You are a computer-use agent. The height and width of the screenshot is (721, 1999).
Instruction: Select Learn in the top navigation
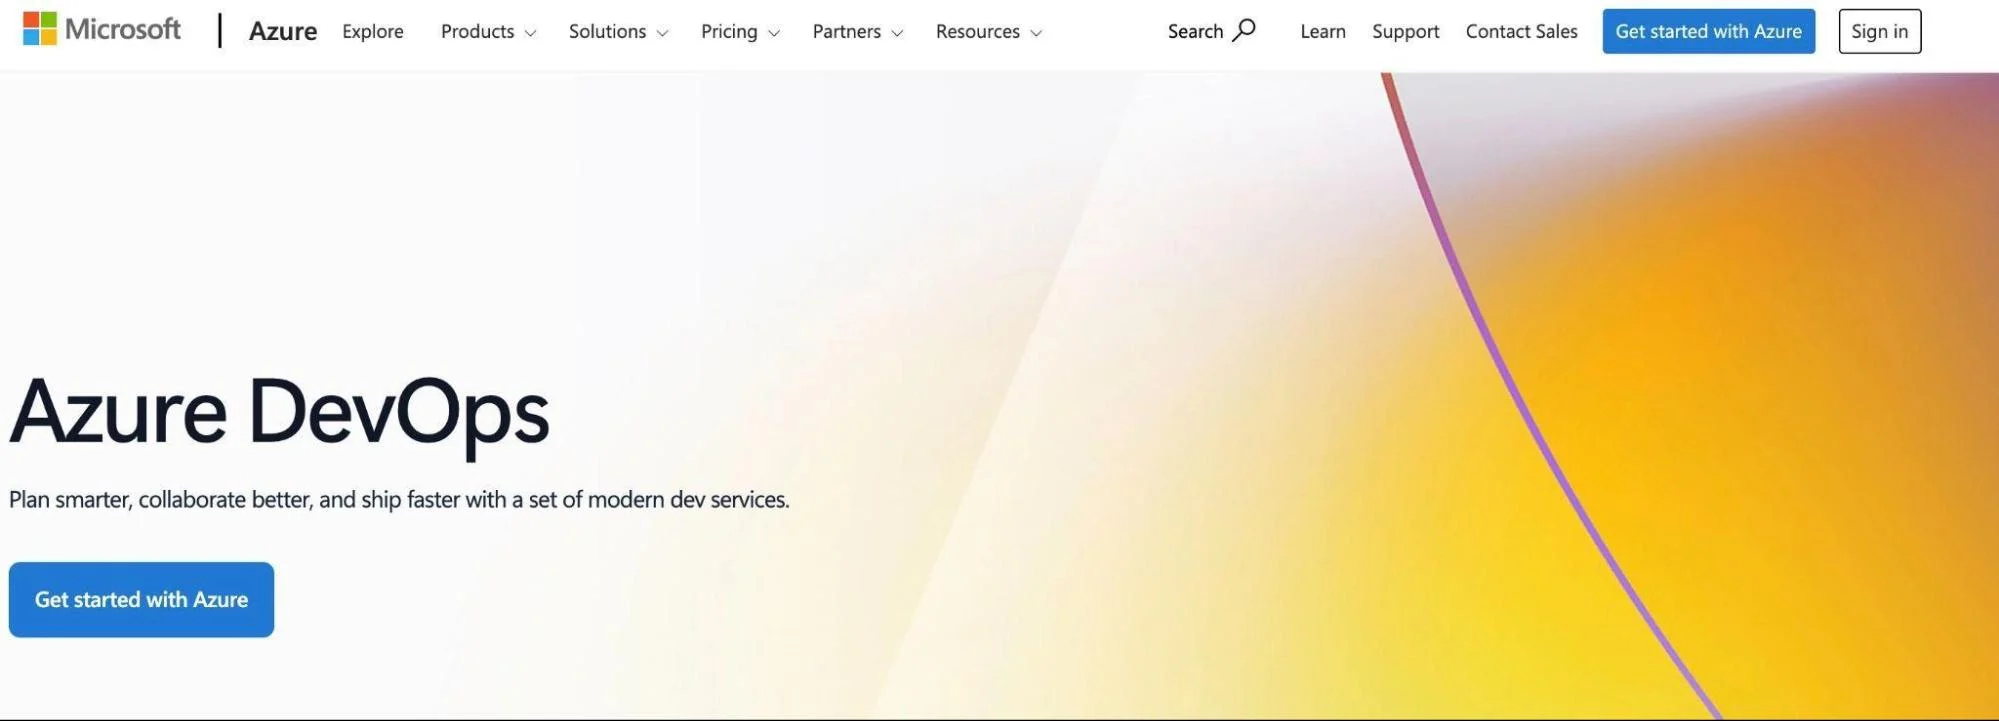(x=1322, y=31)
